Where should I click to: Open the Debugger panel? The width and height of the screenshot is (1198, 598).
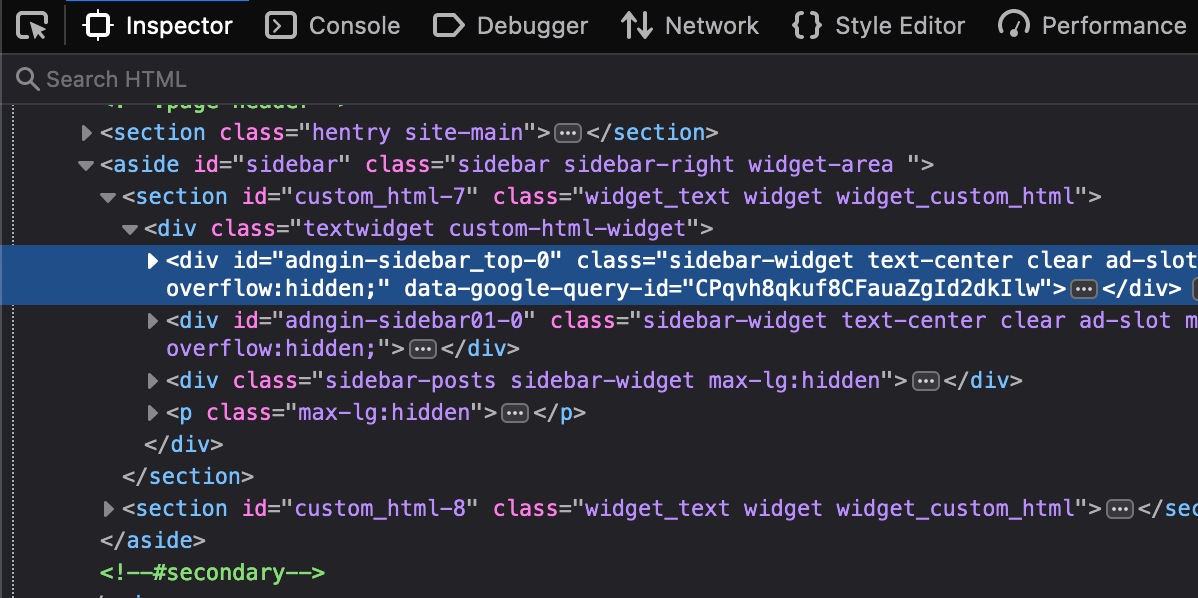(x=510, y=26)
